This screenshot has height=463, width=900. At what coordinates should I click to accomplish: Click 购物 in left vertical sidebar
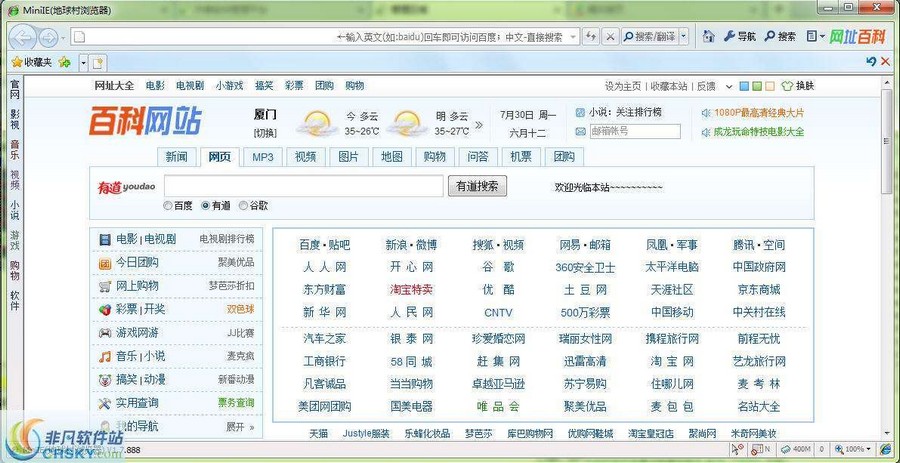click(15, 270)
